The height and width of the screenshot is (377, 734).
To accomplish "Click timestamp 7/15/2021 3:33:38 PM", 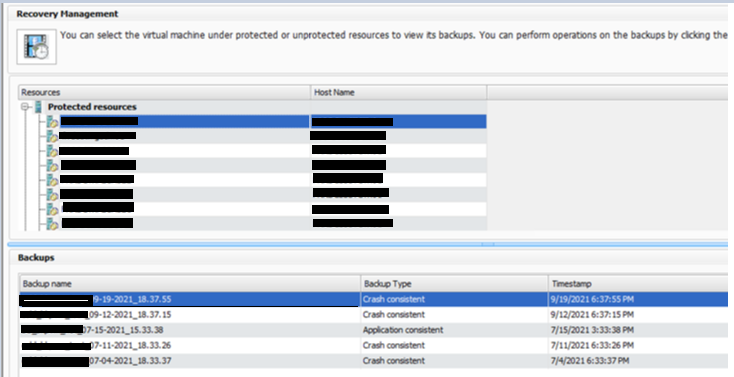I will tap(592, 330).
